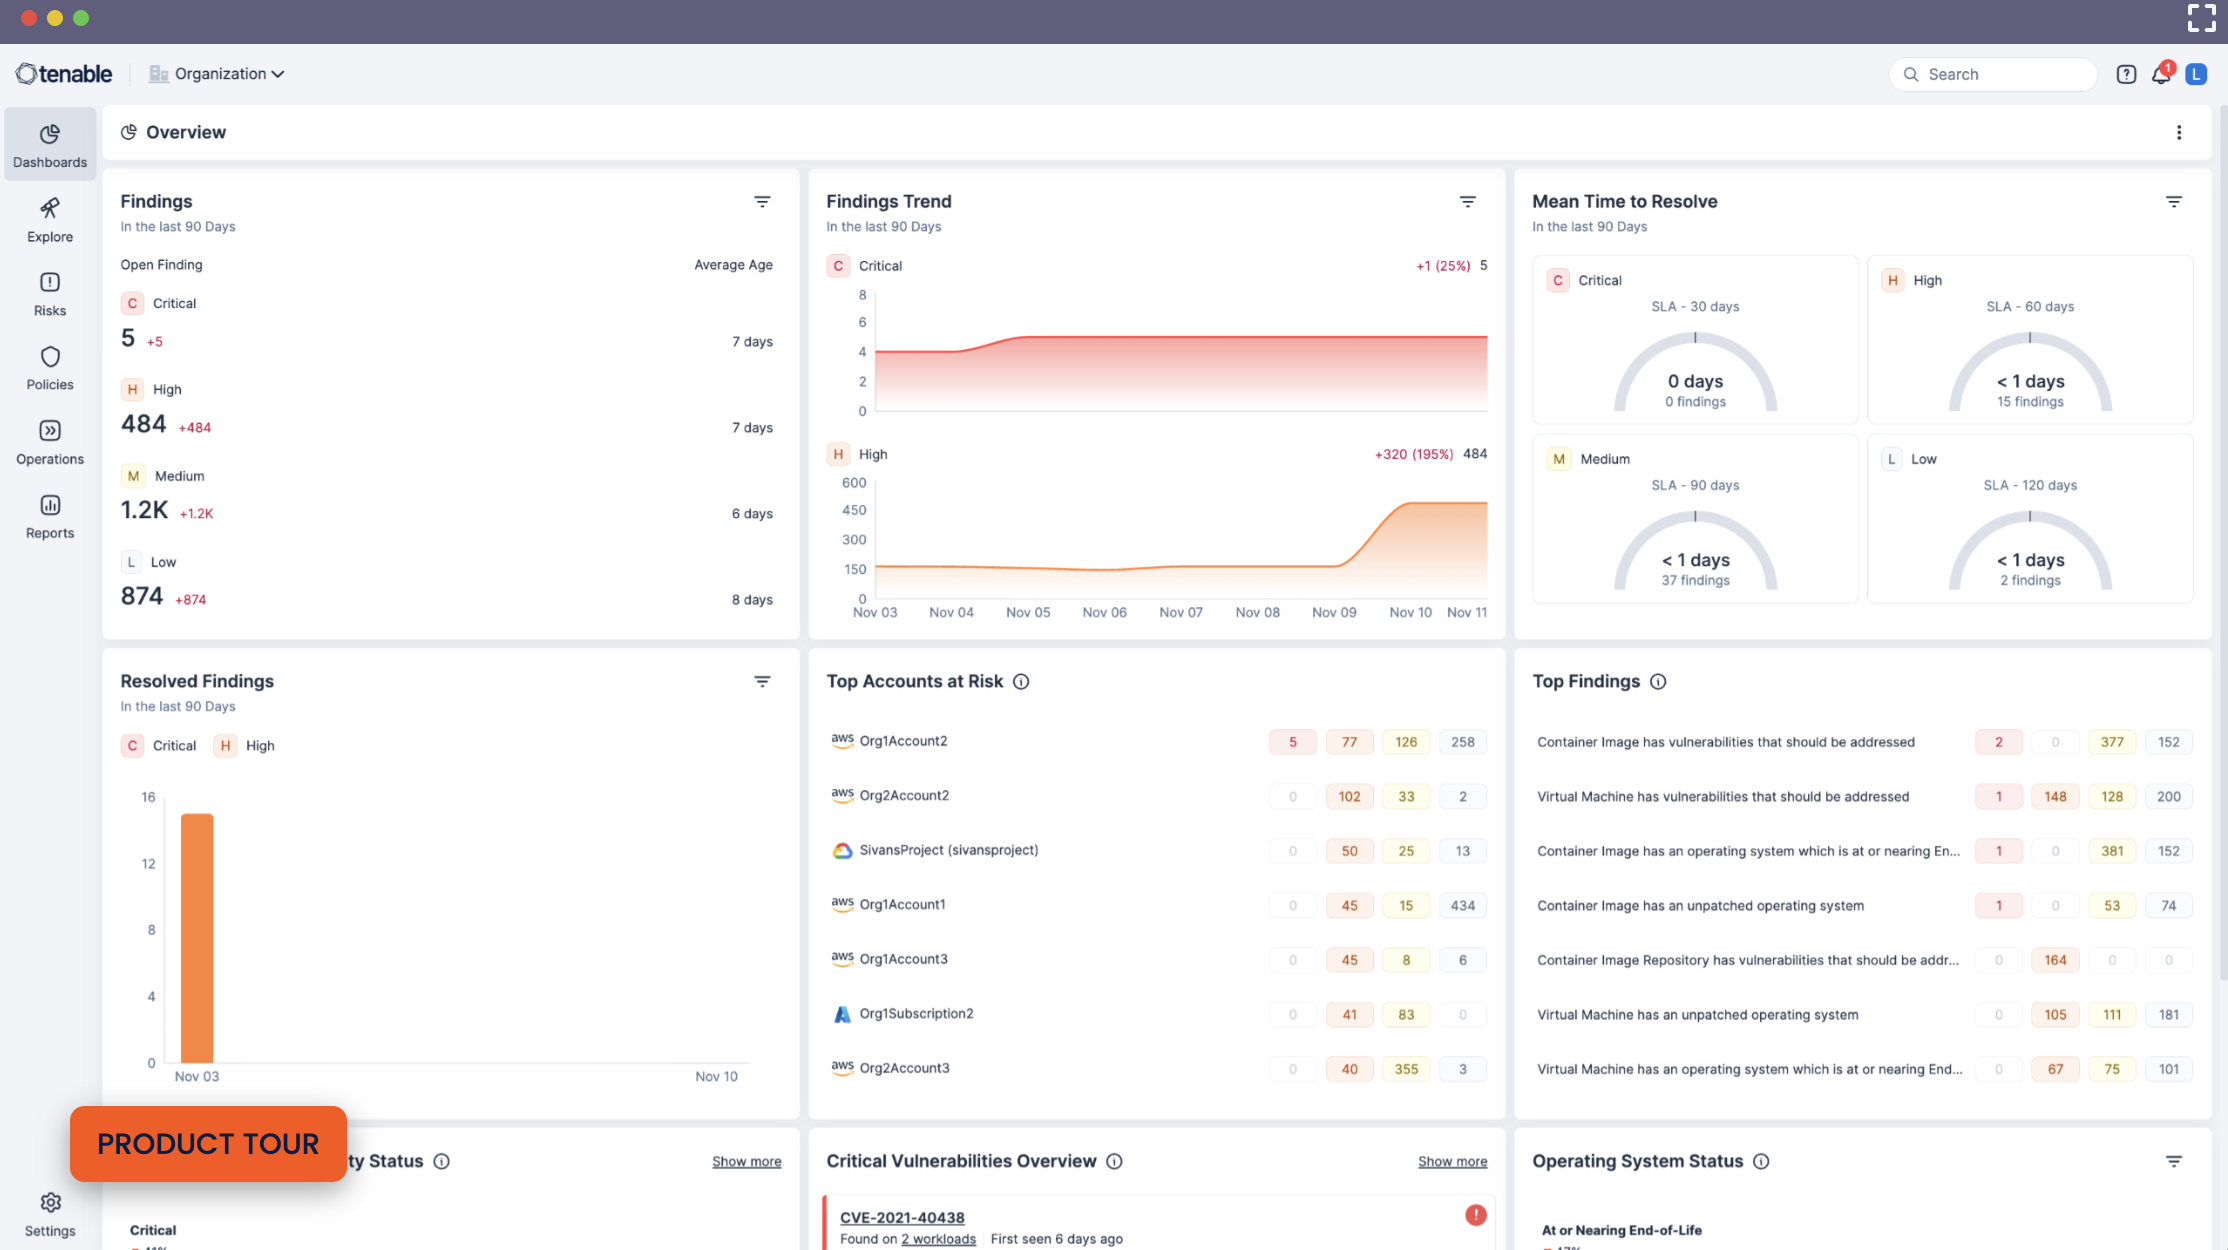This screenshot has width=2228, height=1250.
Task: Open the help question mark icon
Action: 2126,75
